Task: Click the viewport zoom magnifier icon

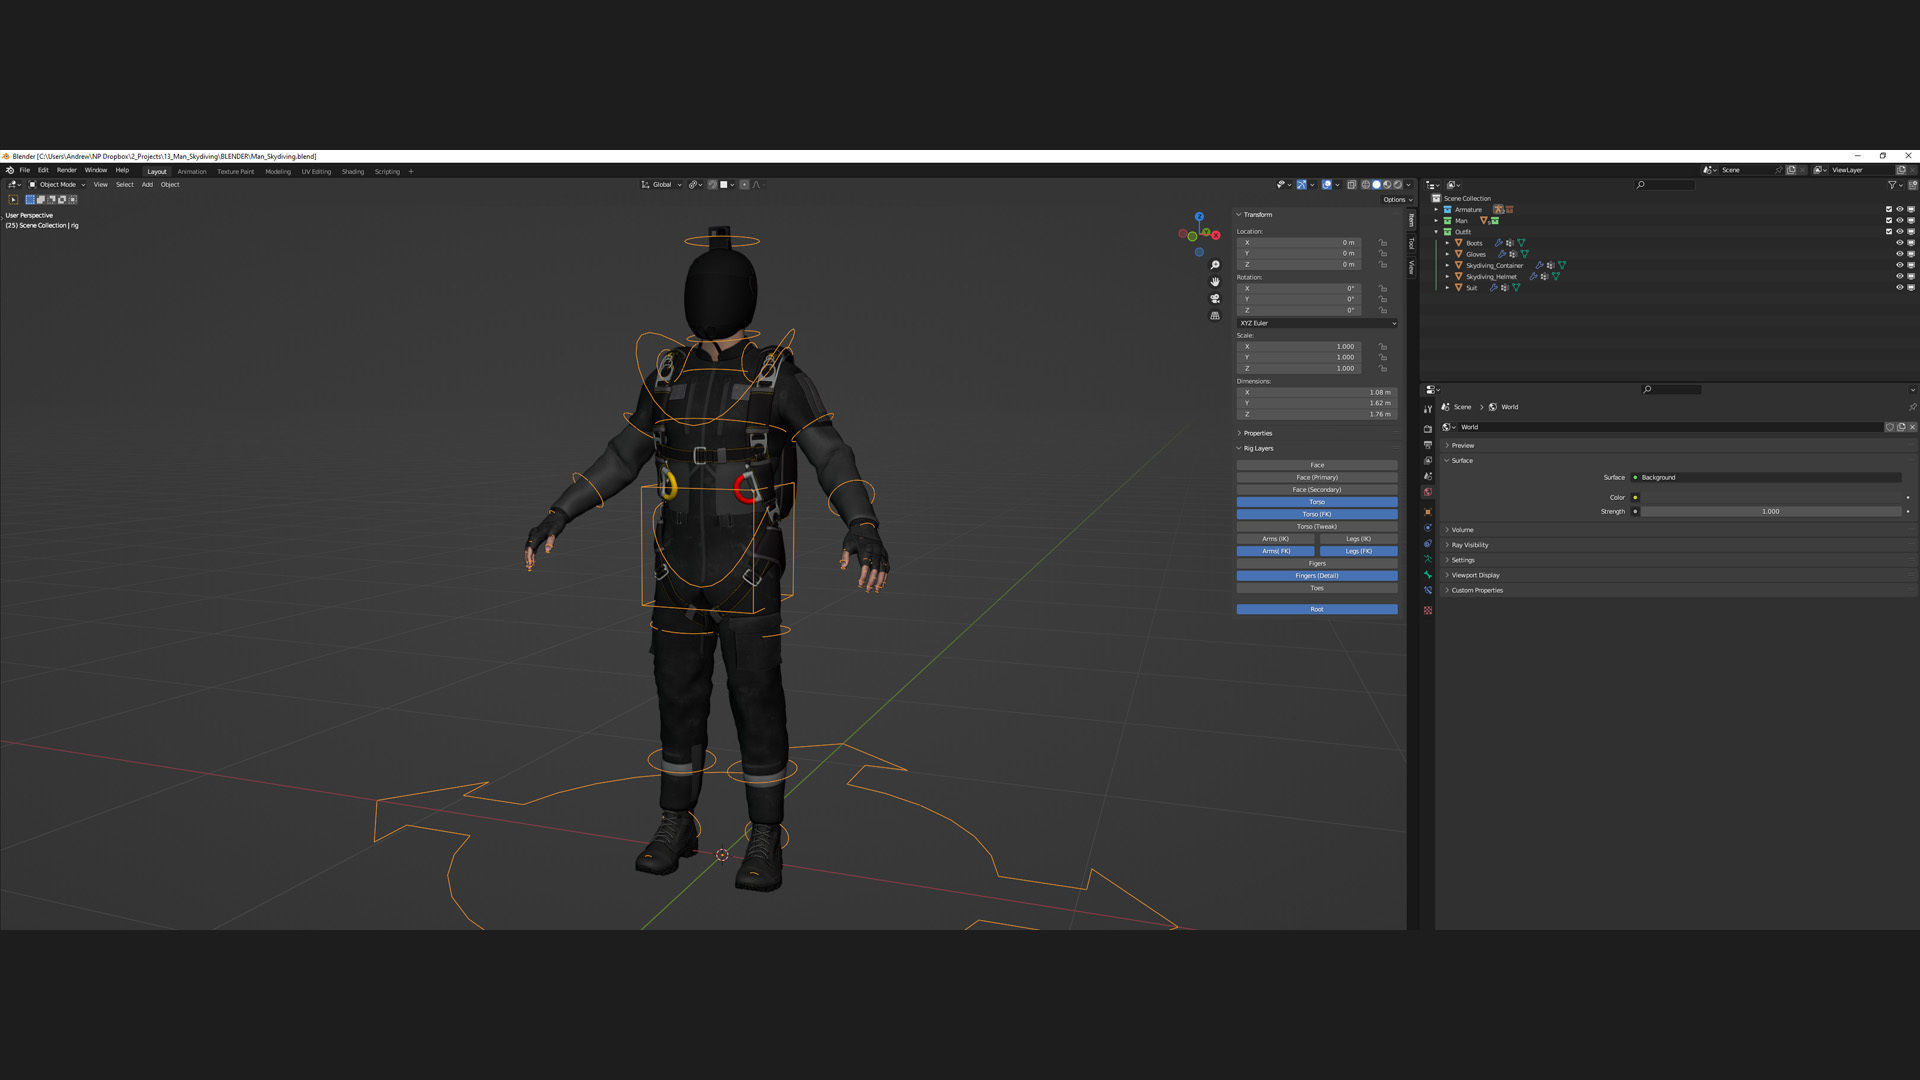Action: (1215, 265)
